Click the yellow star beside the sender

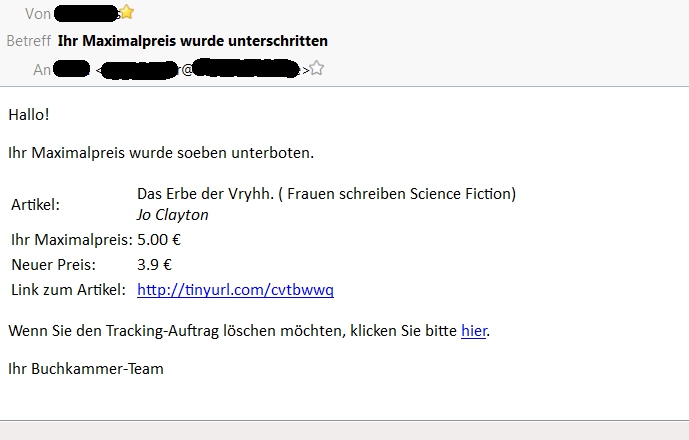[127, 13]
